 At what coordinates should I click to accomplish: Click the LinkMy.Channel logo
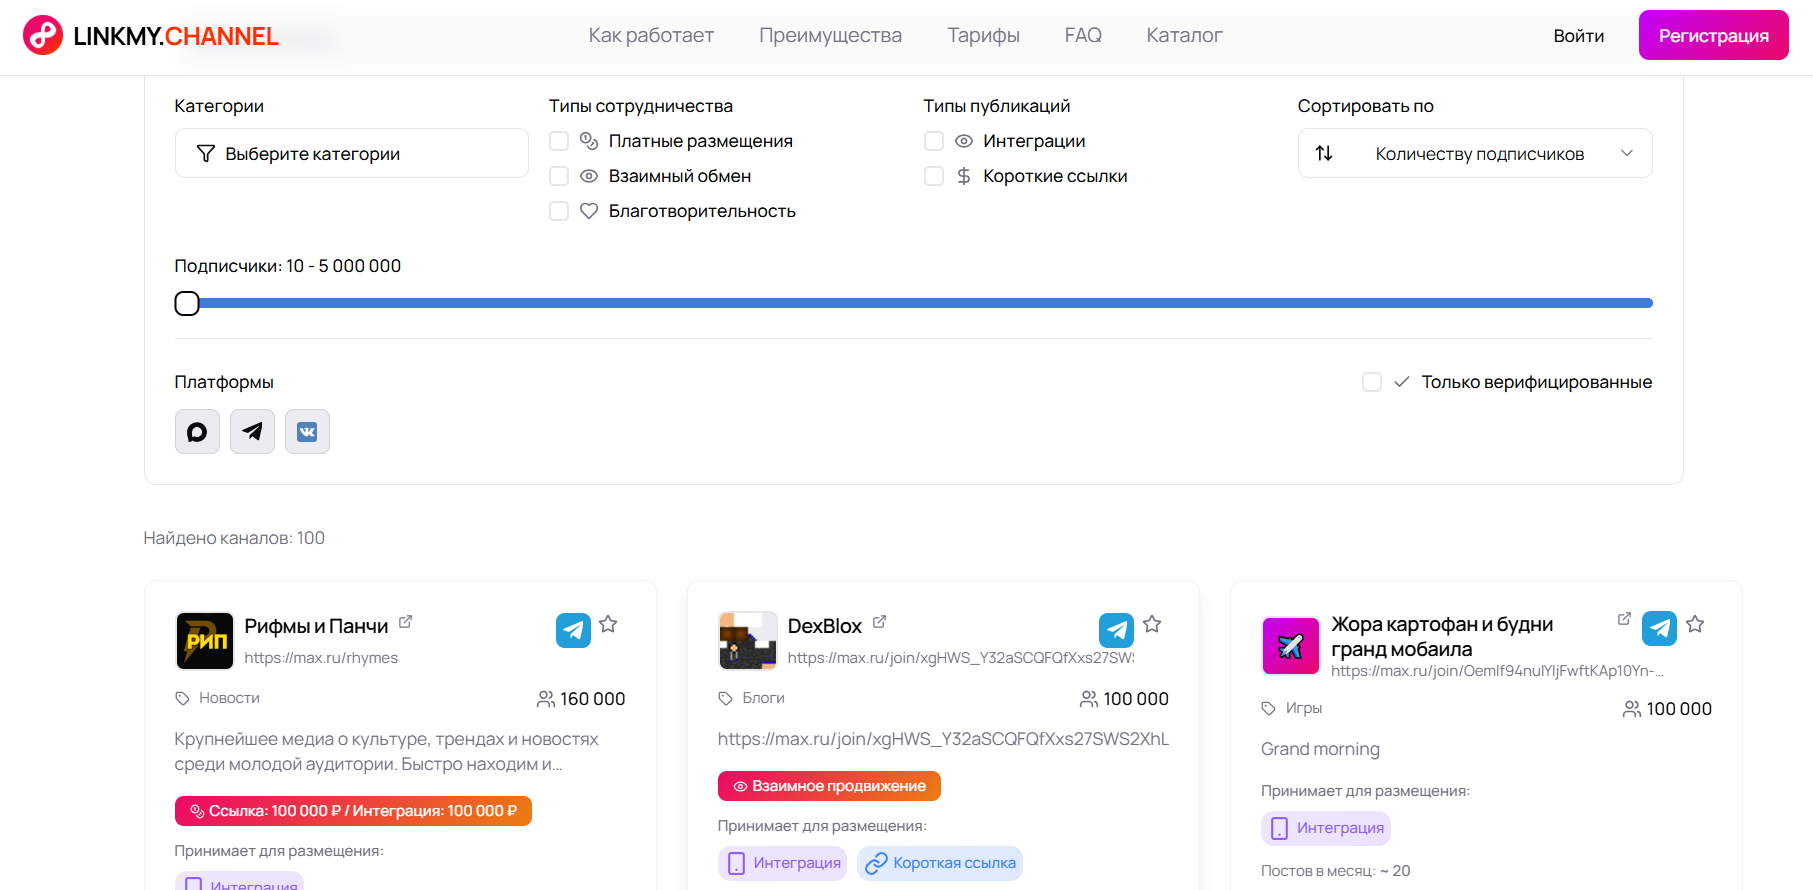point(151,36)
